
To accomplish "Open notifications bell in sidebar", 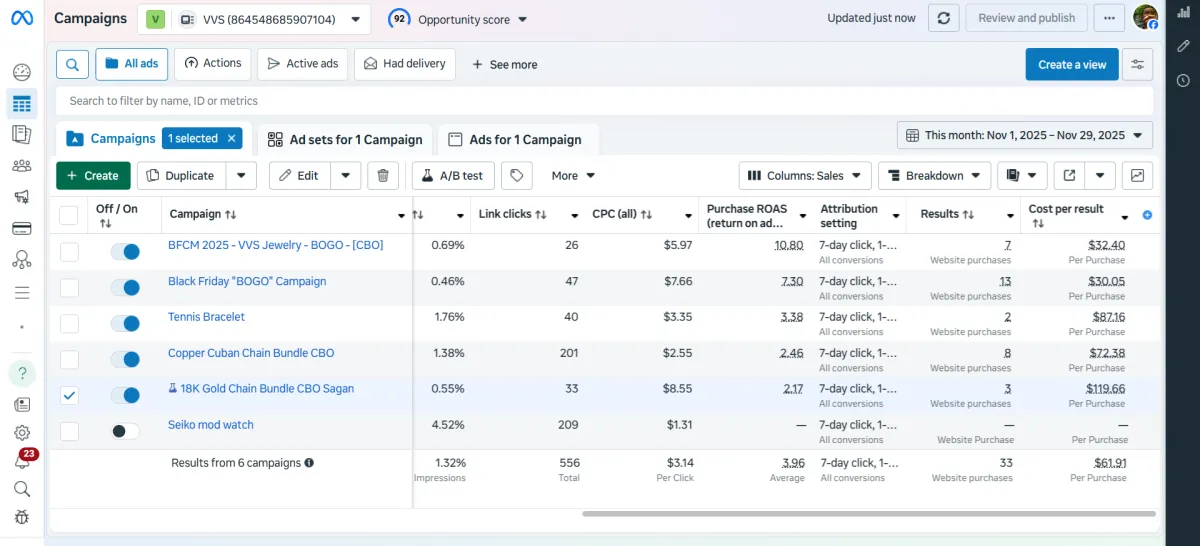I will (x=22, y=461).
